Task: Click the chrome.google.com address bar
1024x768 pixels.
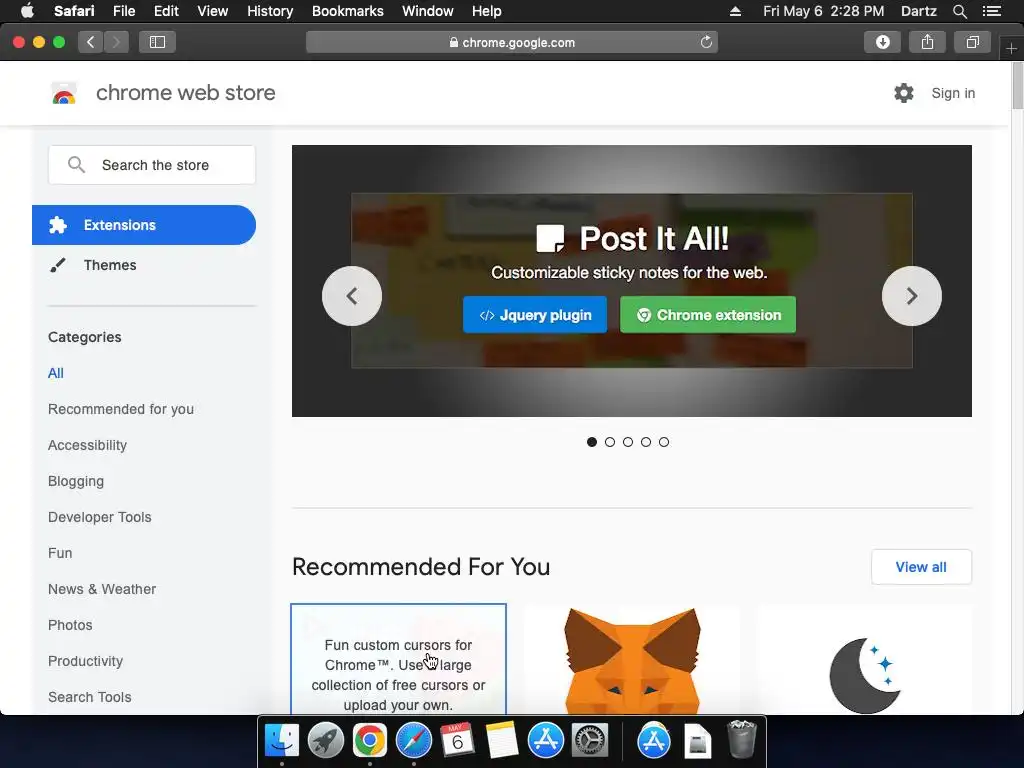Action: pos(512,42)
